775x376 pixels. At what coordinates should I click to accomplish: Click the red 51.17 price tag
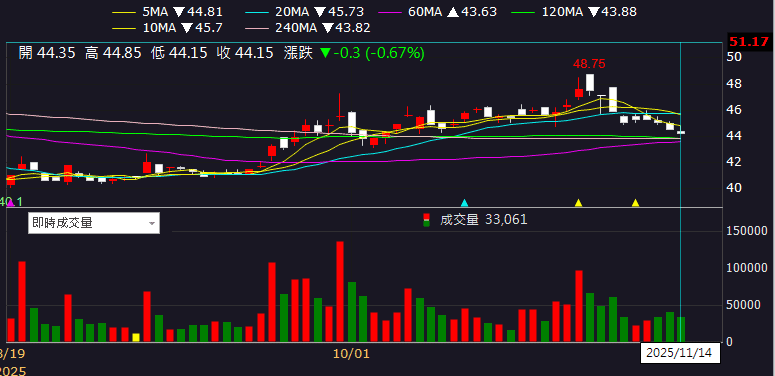point(750,42)
